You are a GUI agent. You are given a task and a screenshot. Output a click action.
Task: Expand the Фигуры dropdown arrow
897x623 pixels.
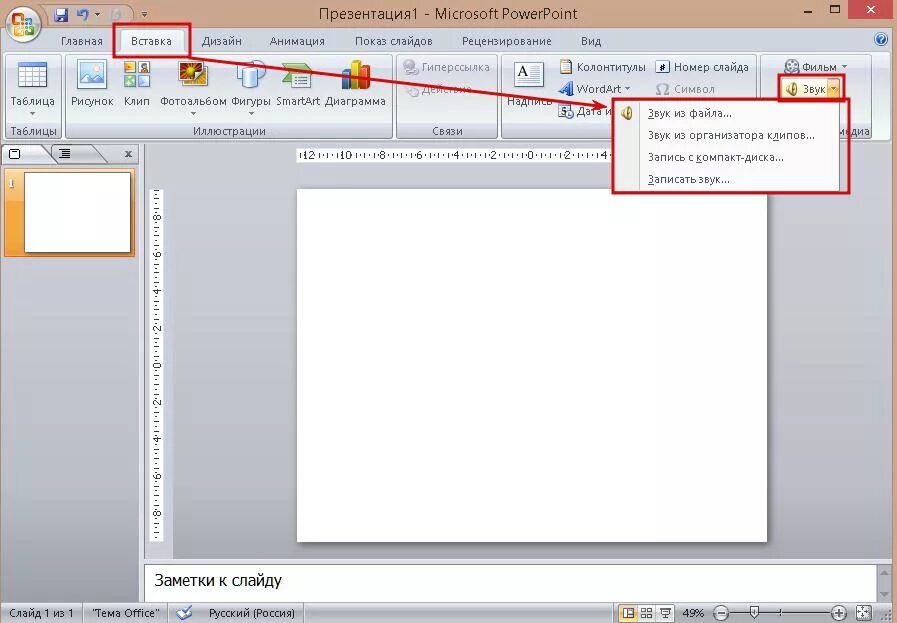[251, 114]
